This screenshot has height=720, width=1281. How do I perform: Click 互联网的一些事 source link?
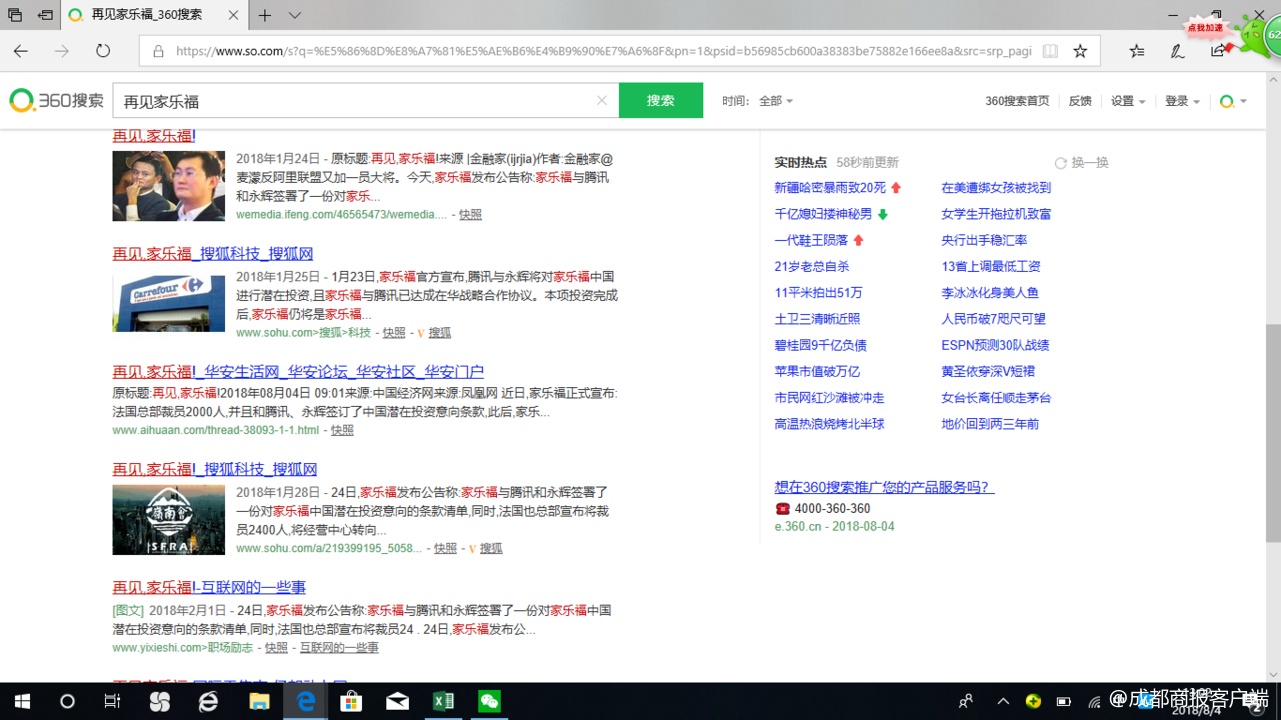pyautogui.click(x=339, y=648)
